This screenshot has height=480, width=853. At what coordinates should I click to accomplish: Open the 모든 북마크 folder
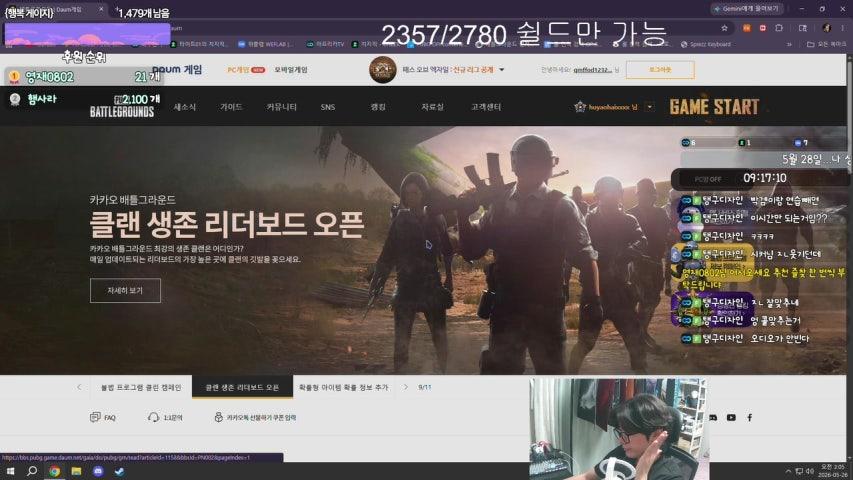point(826,44)
